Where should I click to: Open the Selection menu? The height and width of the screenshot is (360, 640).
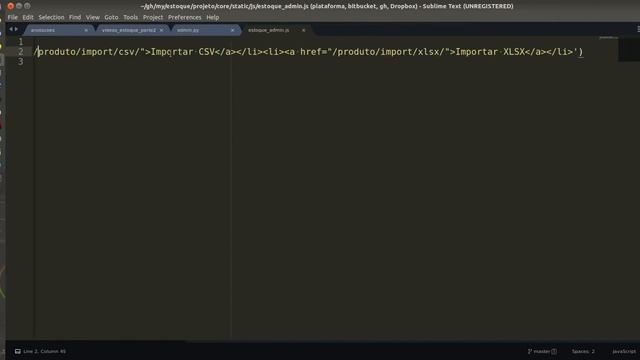click(51, 18)
